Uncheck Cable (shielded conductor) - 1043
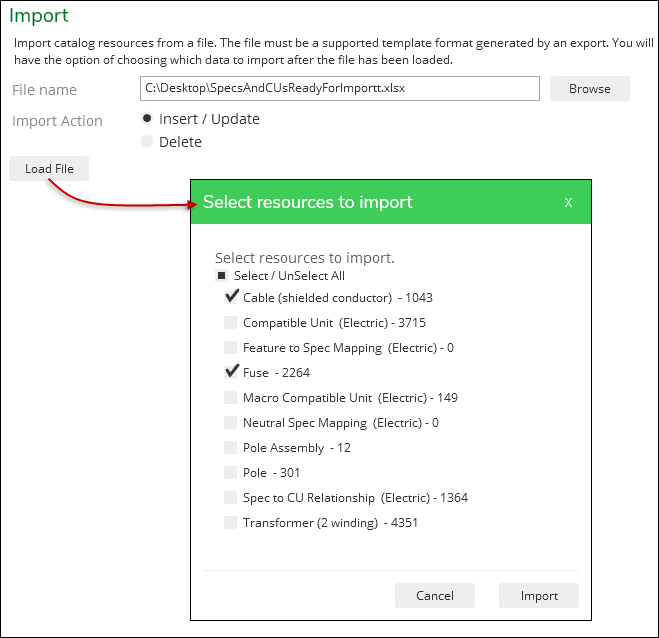Image resolution: width=659 pixels, height=638 pixels. point(231,298)
